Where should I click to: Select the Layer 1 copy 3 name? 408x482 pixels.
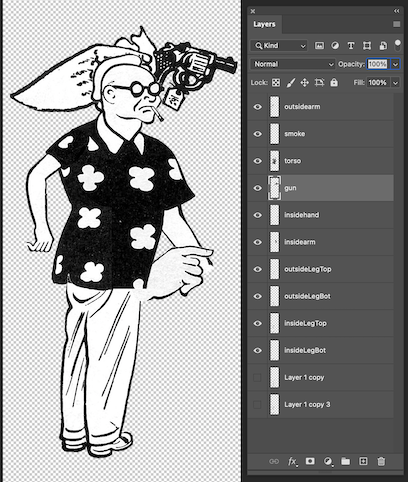click(x=307, y=405)
